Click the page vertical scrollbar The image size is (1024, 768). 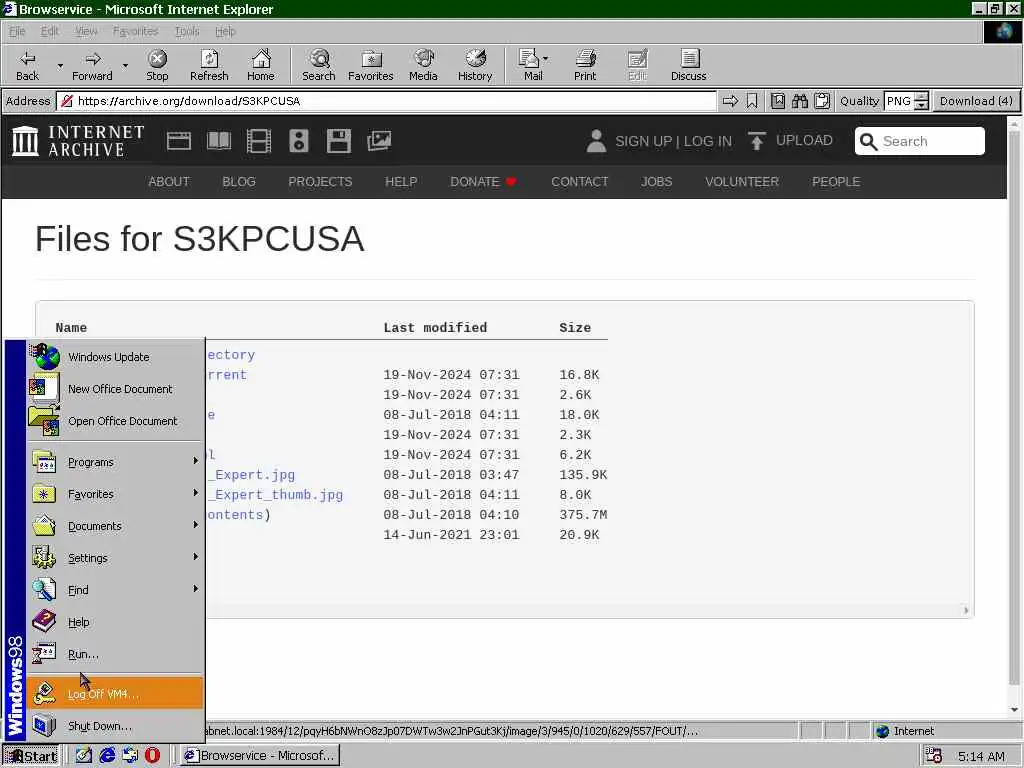click(x=1014, y=416)
